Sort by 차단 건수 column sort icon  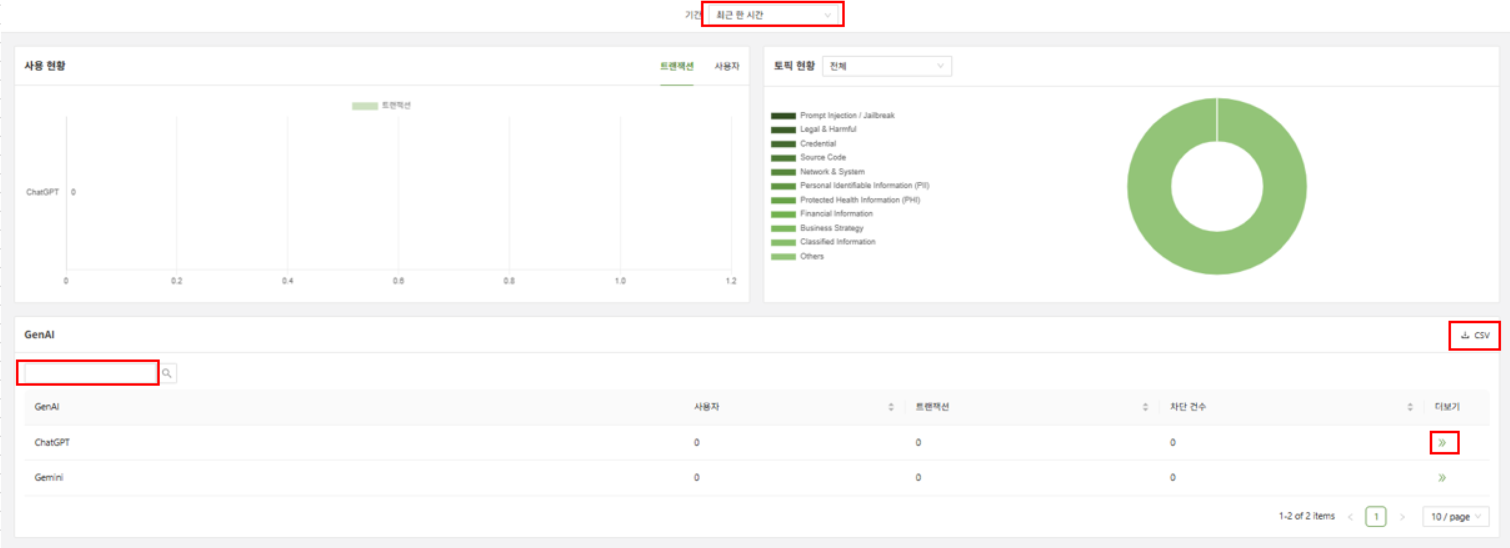coord(1407,407)
